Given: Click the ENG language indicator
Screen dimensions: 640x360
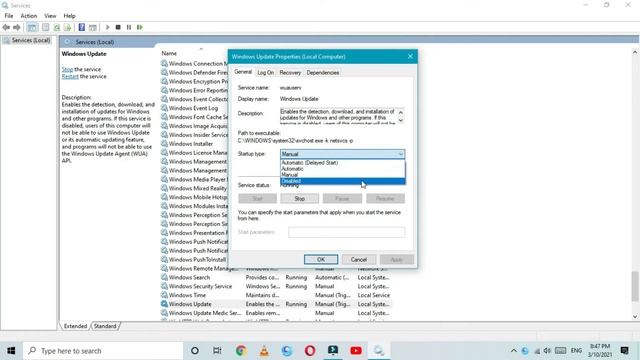Looking at the screenshot, I should point(576,351).
